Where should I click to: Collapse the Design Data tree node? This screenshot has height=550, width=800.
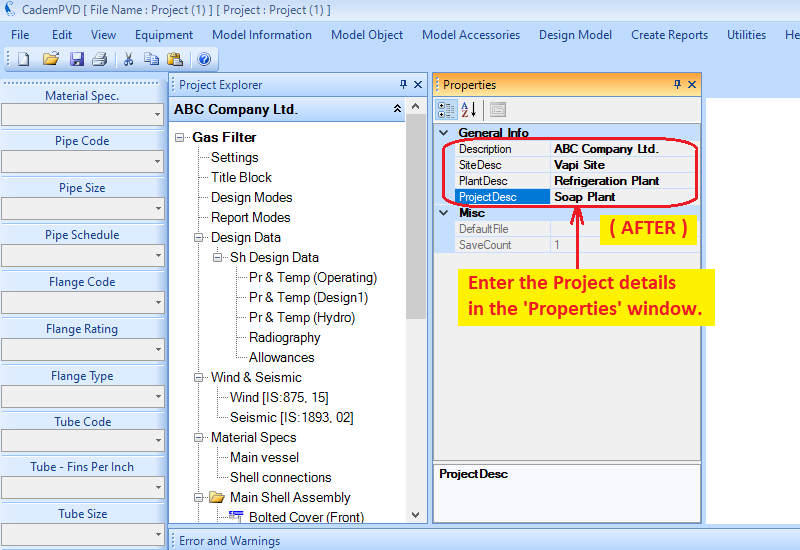(x=198, y=237)
